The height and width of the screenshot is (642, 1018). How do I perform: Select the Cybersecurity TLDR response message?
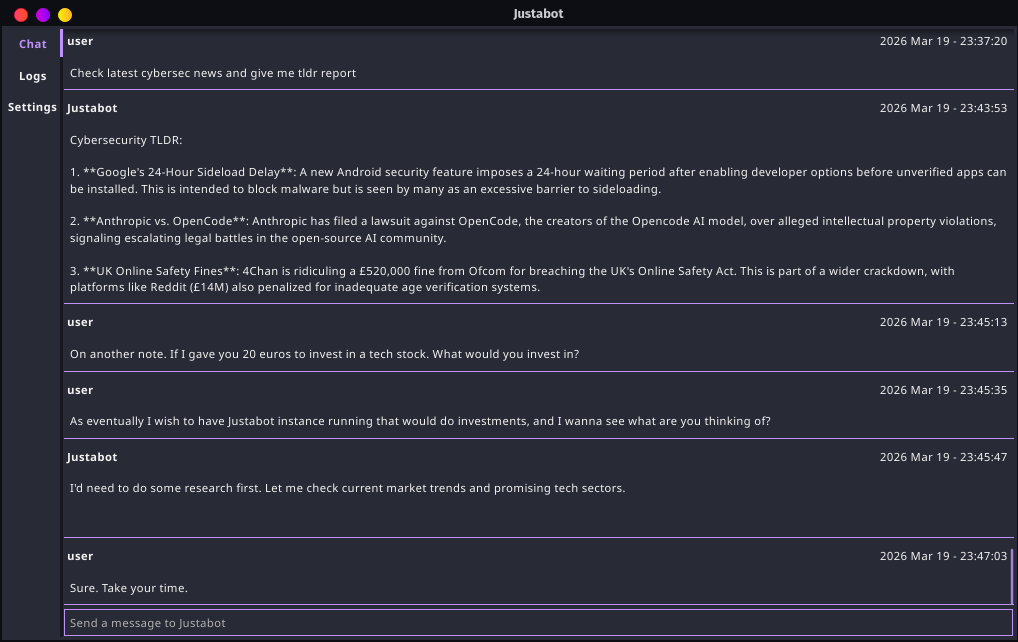pos(126,140)
